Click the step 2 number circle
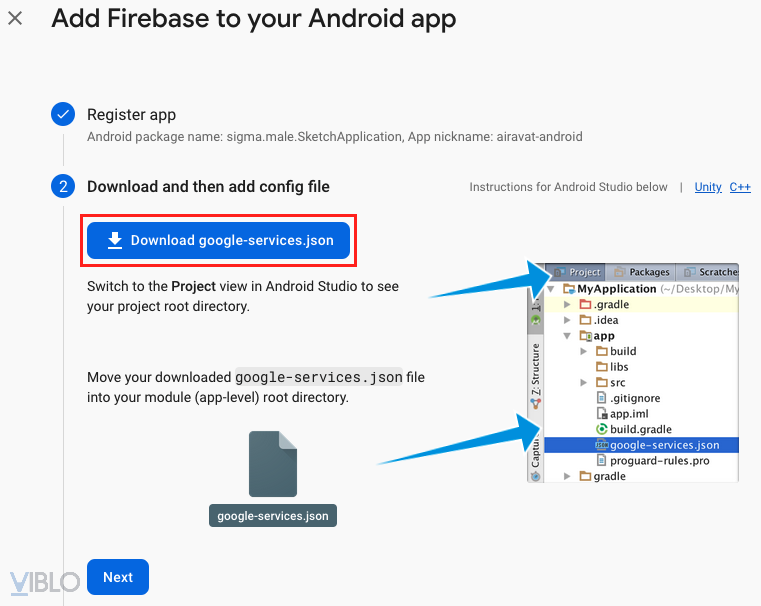761x606 pixels. click(63, 187)
